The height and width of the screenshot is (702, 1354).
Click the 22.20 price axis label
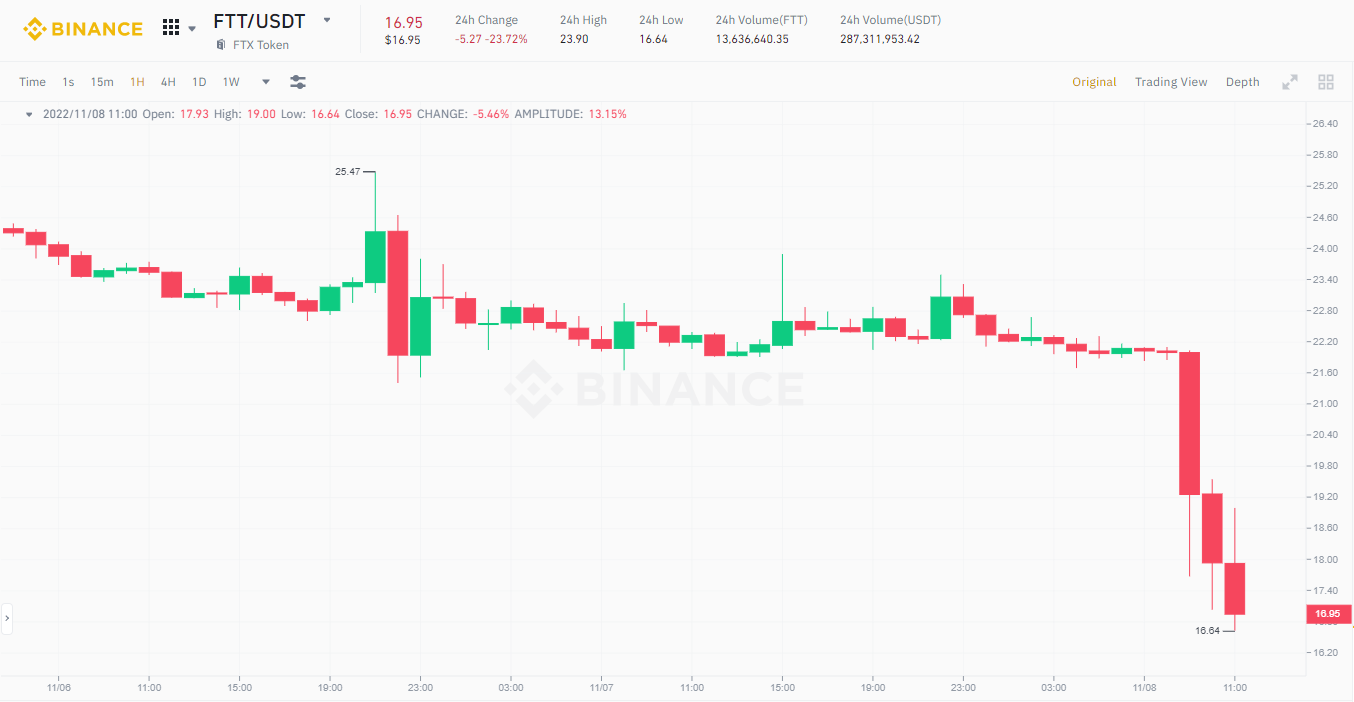coord(1324,342)
